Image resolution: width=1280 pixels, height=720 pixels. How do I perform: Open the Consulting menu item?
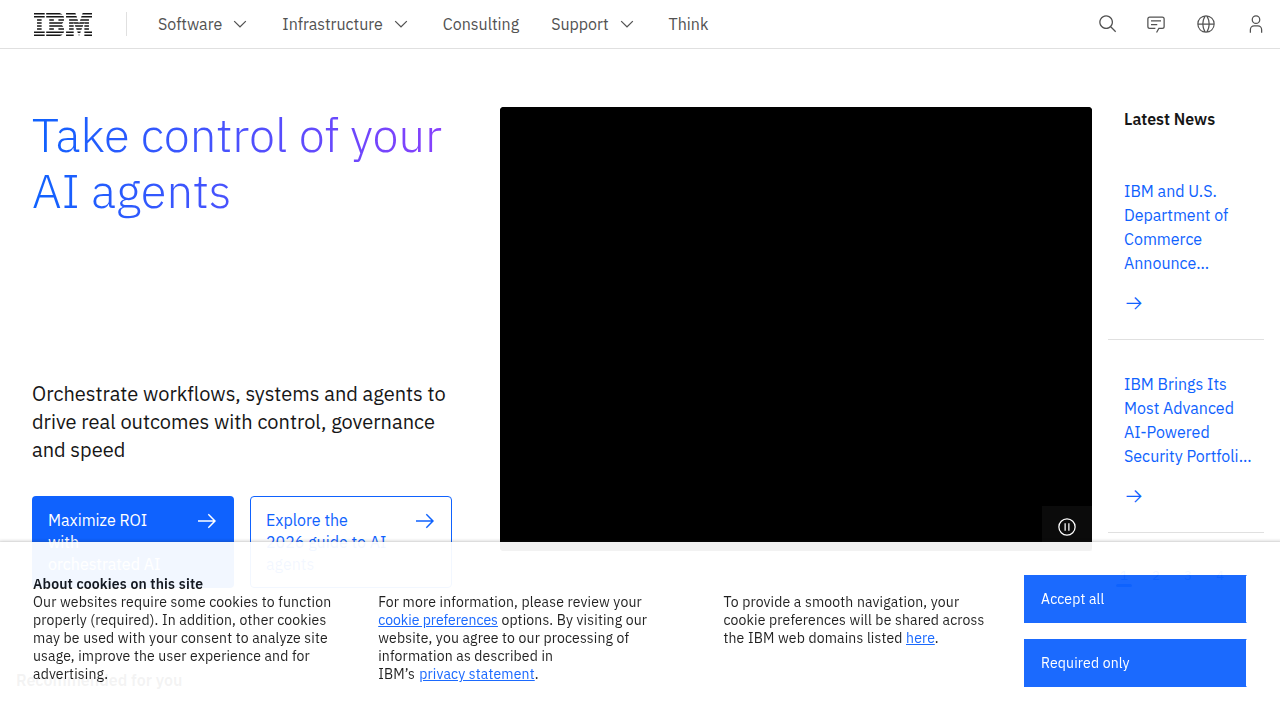click(x=481, y=24)
